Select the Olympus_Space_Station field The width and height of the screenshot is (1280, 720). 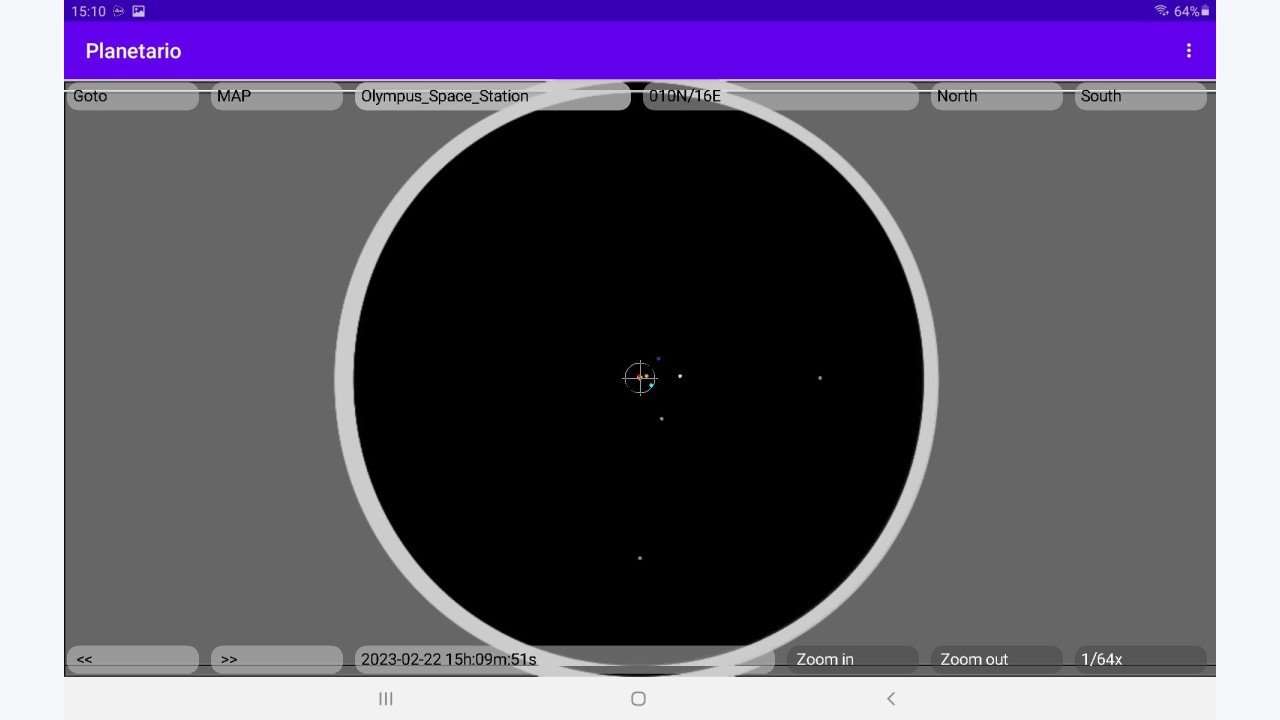[x=493, y=96]
